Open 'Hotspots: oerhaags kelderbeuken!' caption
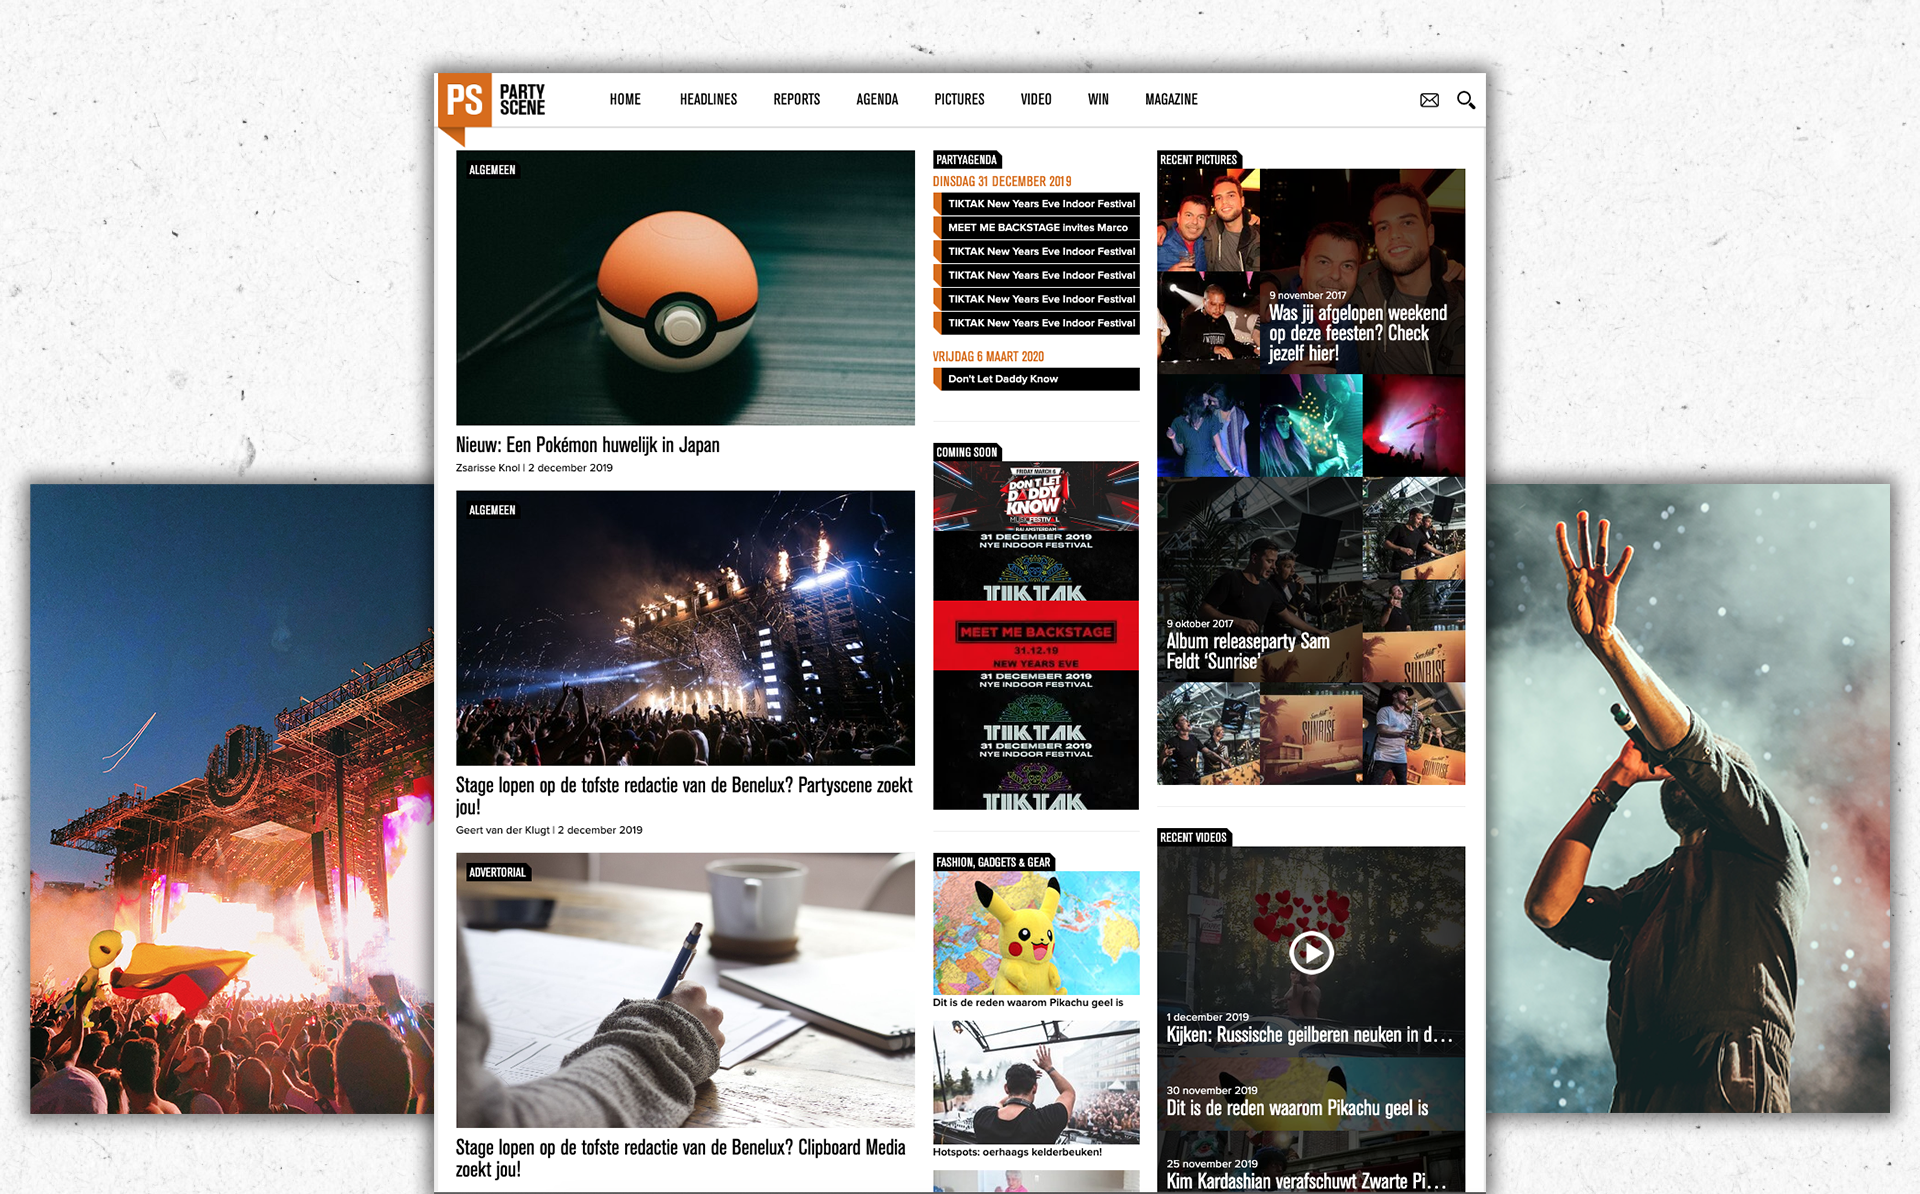Viewport: 1920px width, 1194px height. coord(1017,1152)
